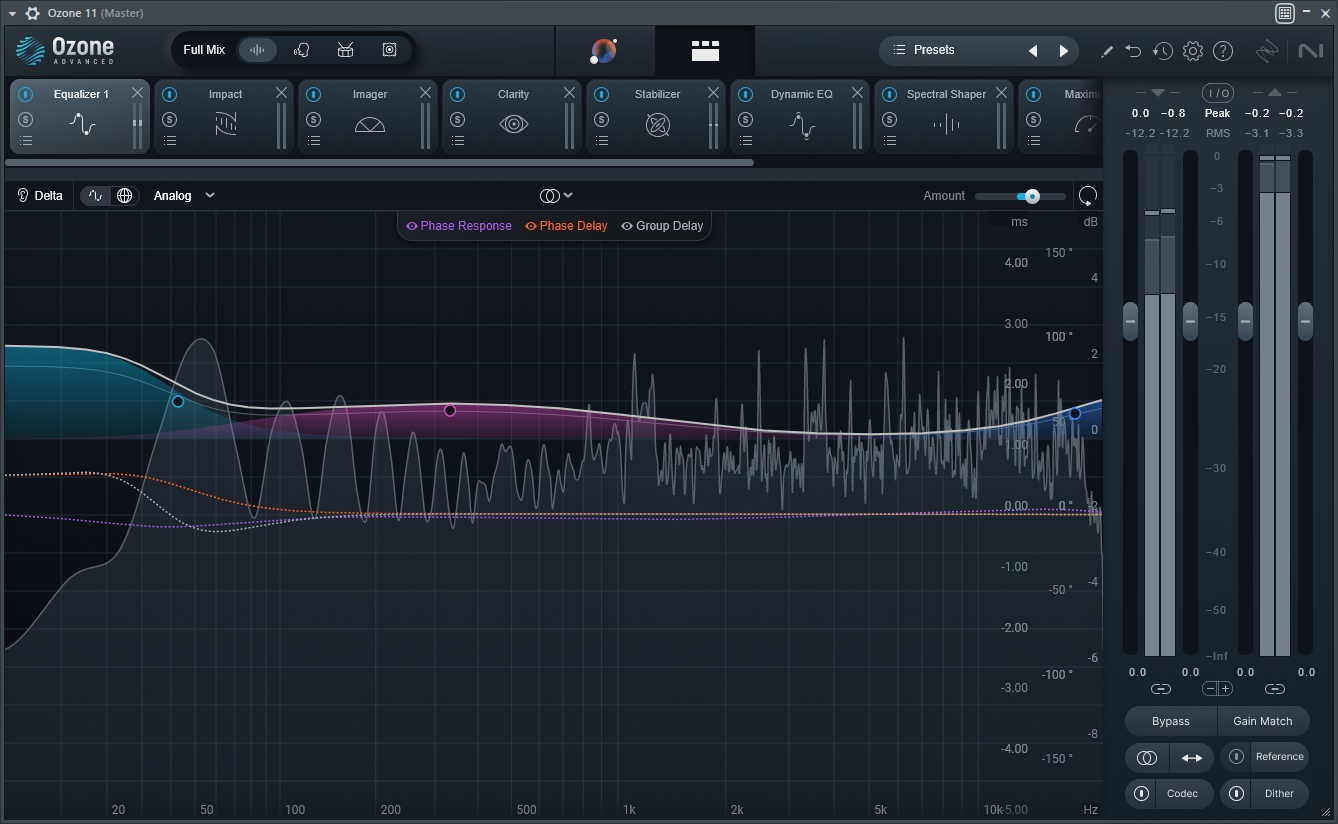1338x824 pixels.
Task: Click the Bypass button
Action: (x=1171, y=721)
